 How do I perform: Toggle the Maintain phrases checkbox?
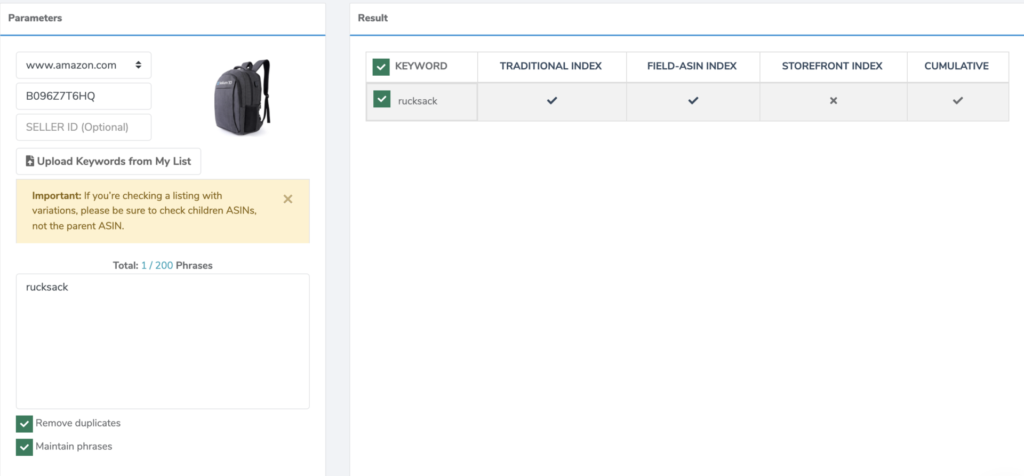[24, 446]
